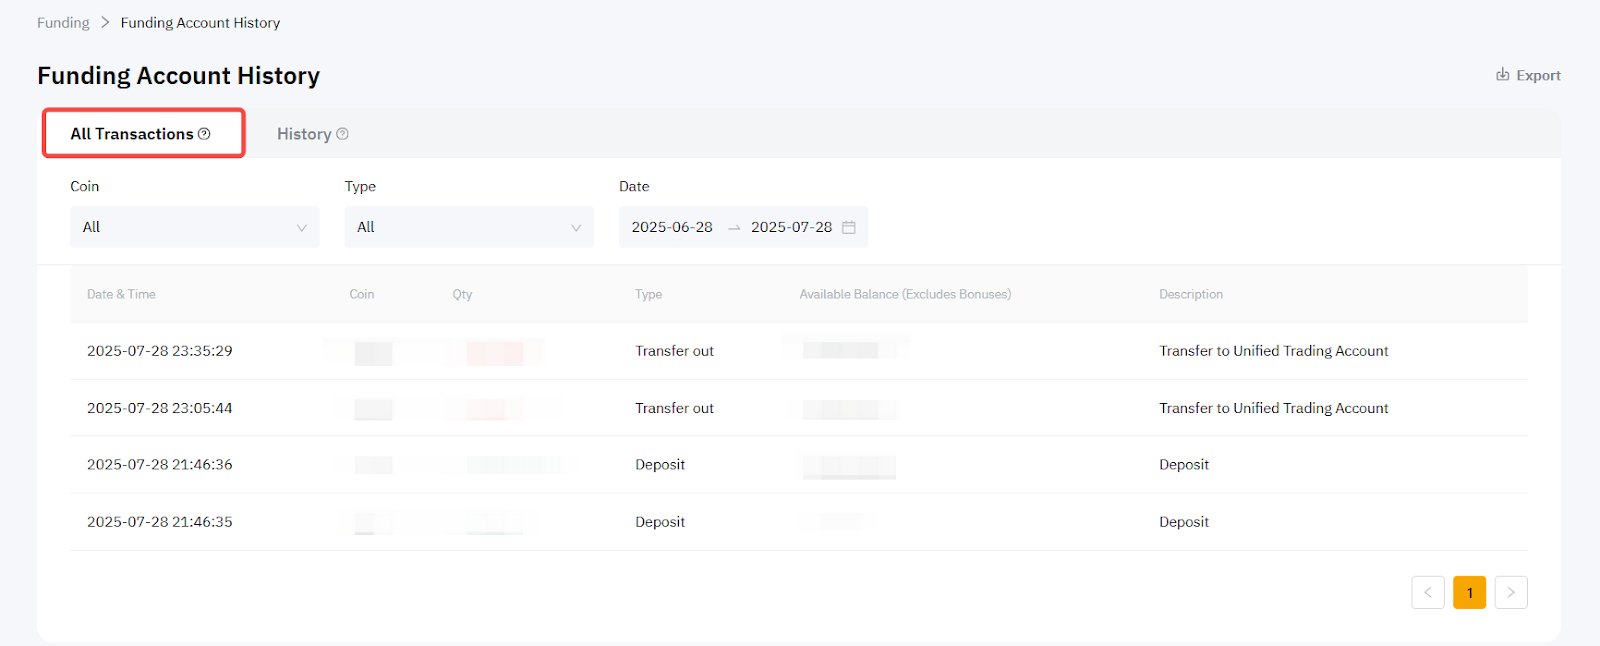Image resolution: width=1600 pixels, height=646 pixels.
Task: Click breadcrumb separator arrow after Funding
Action: click(105, 22)
